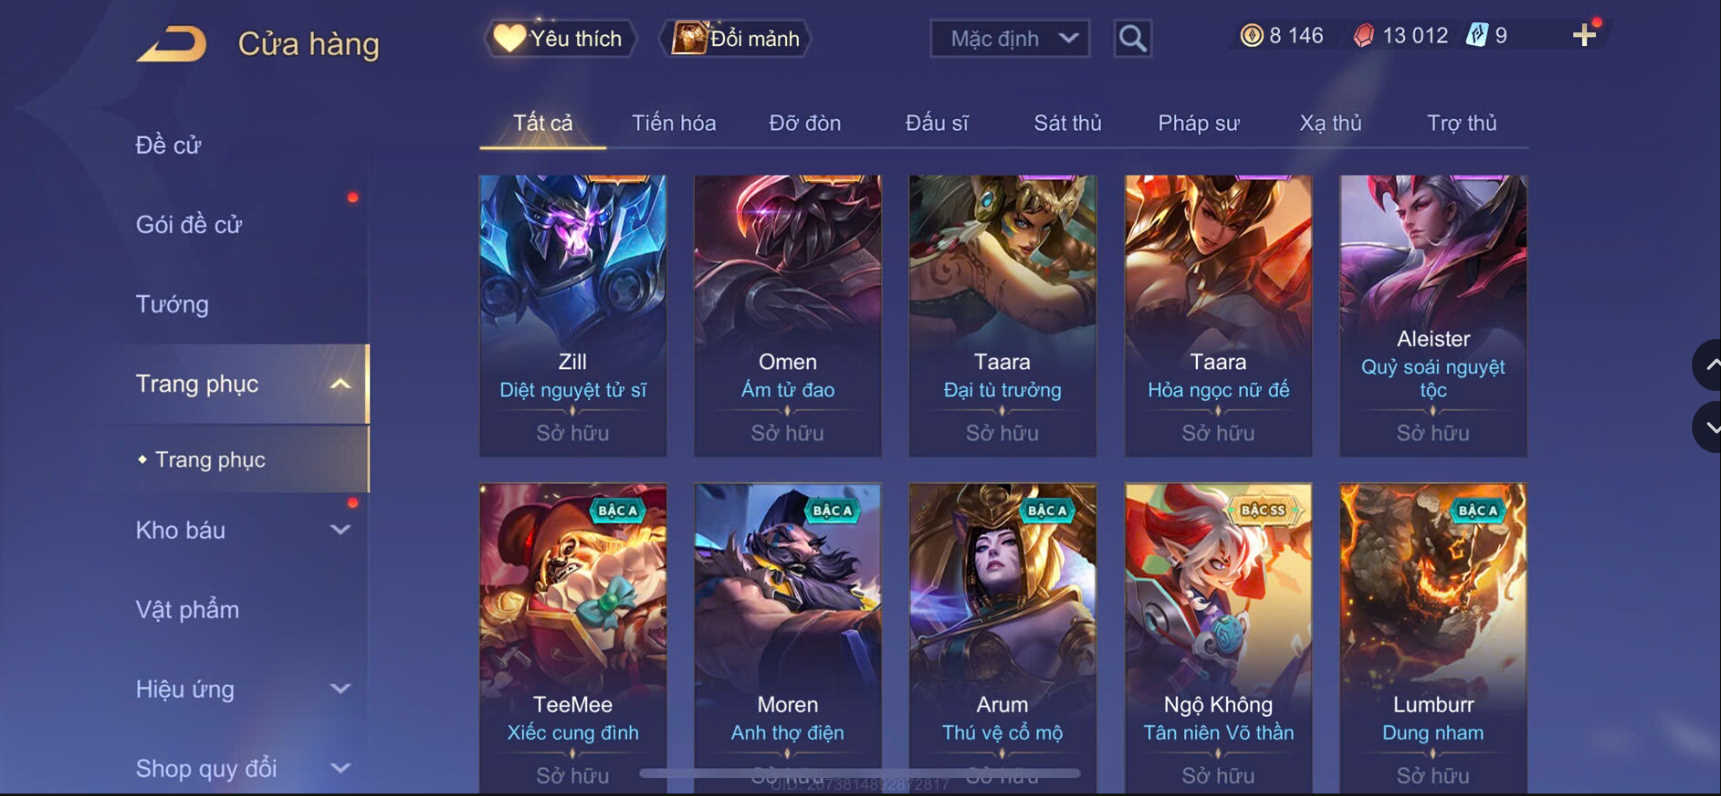
Task: Expand the Shop quy đổi section
Action: tap(340, 768)
